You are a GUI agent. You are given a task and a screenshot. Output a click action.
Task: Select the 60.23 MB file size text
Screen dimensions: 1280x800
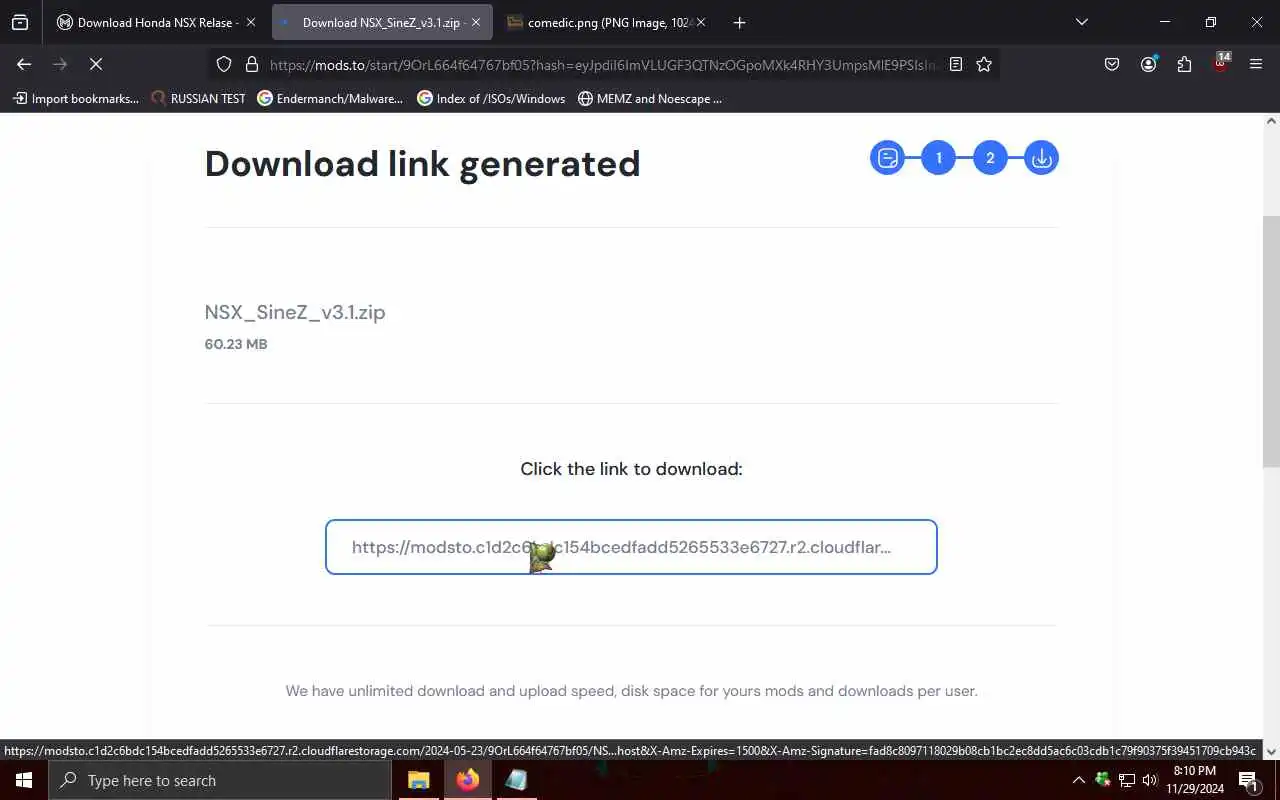point(236,344)
